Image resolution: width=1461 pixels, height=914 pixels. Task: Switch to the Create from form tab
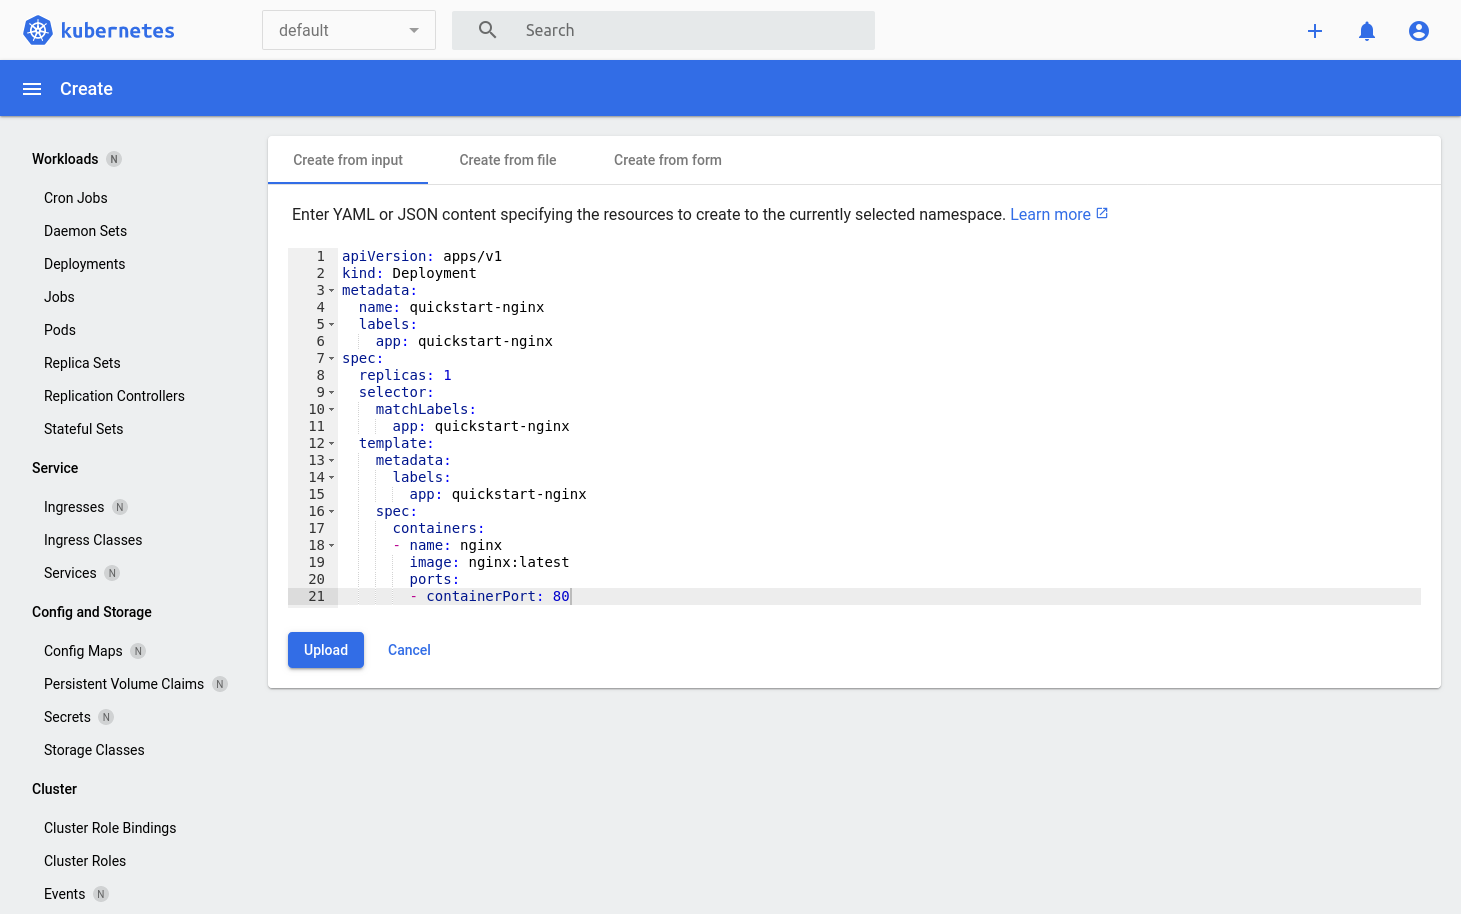667,160
